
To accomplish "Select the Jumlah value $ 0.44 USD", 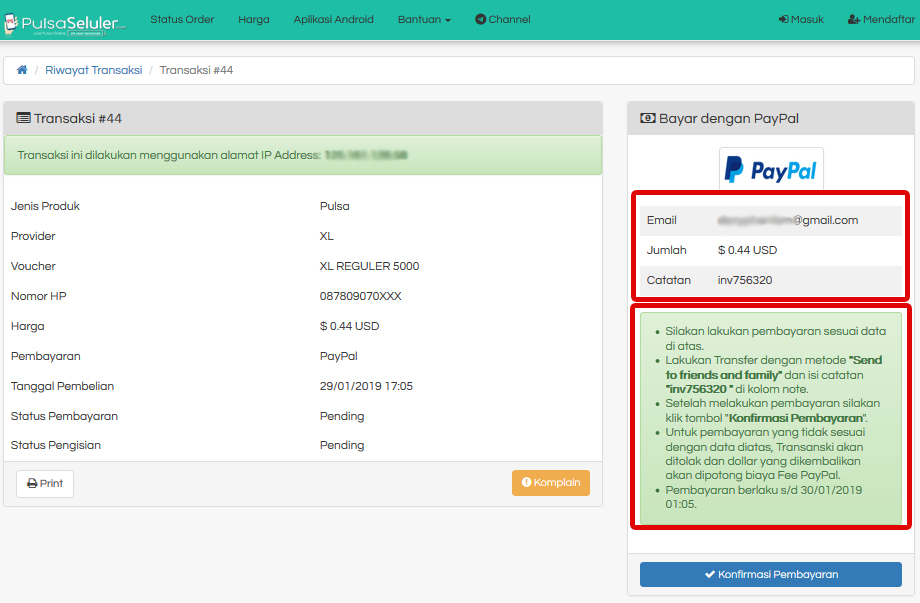I will (747, 250).
